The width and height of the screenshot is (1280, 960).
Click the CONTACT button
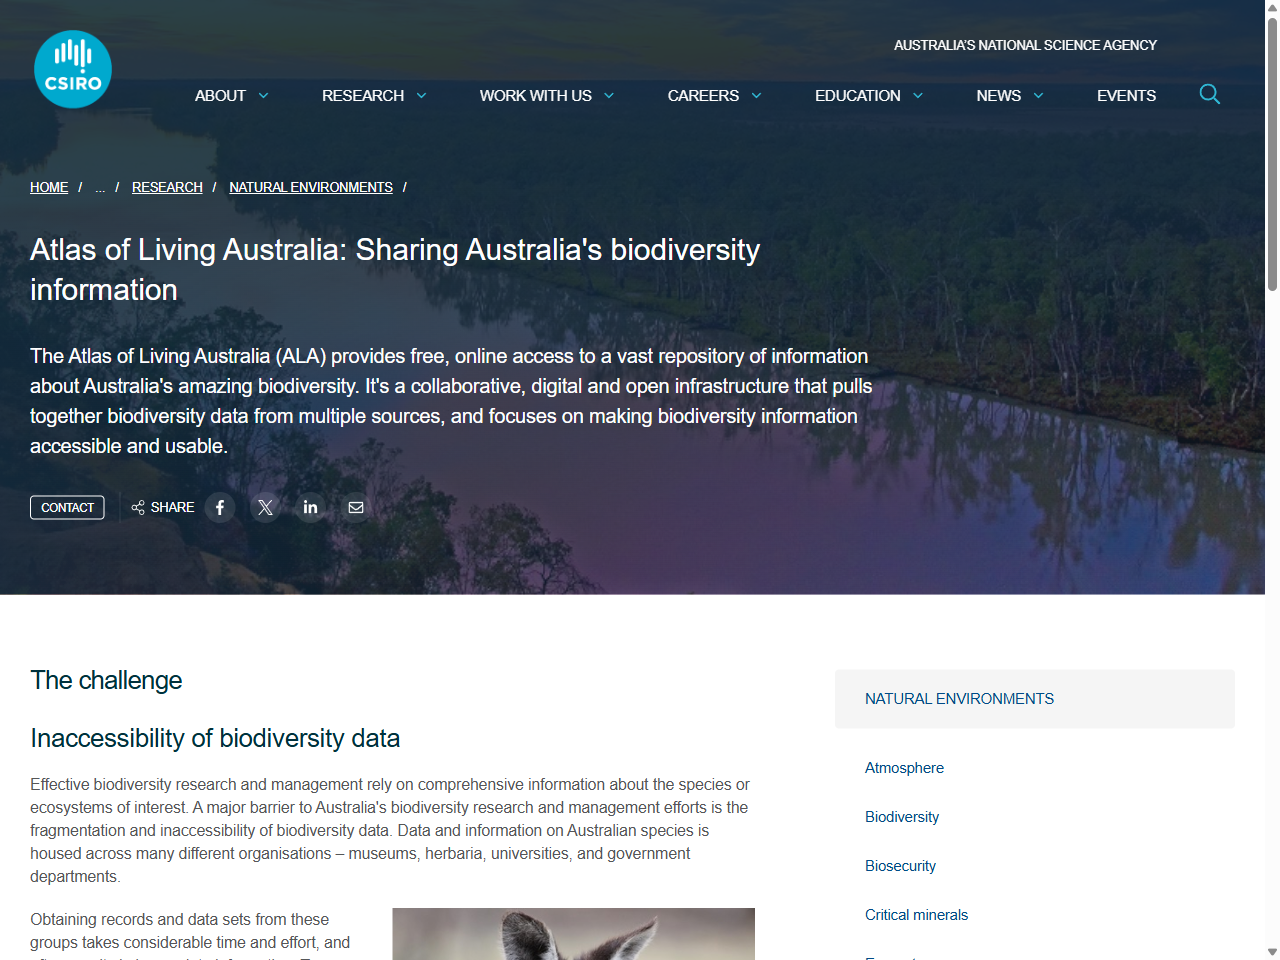pos(67,507)
